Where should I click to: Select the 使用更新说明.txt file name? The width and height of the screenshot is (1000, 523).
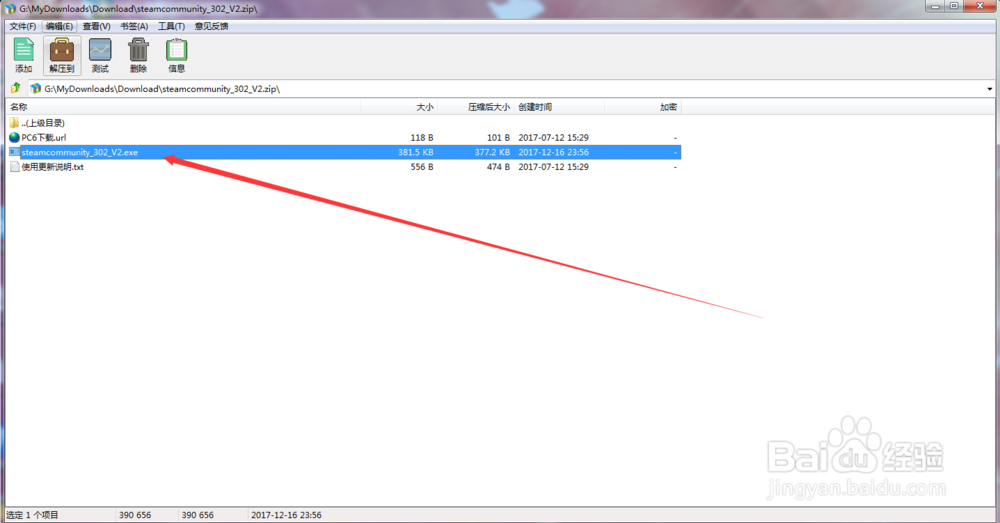pos(52,166)
